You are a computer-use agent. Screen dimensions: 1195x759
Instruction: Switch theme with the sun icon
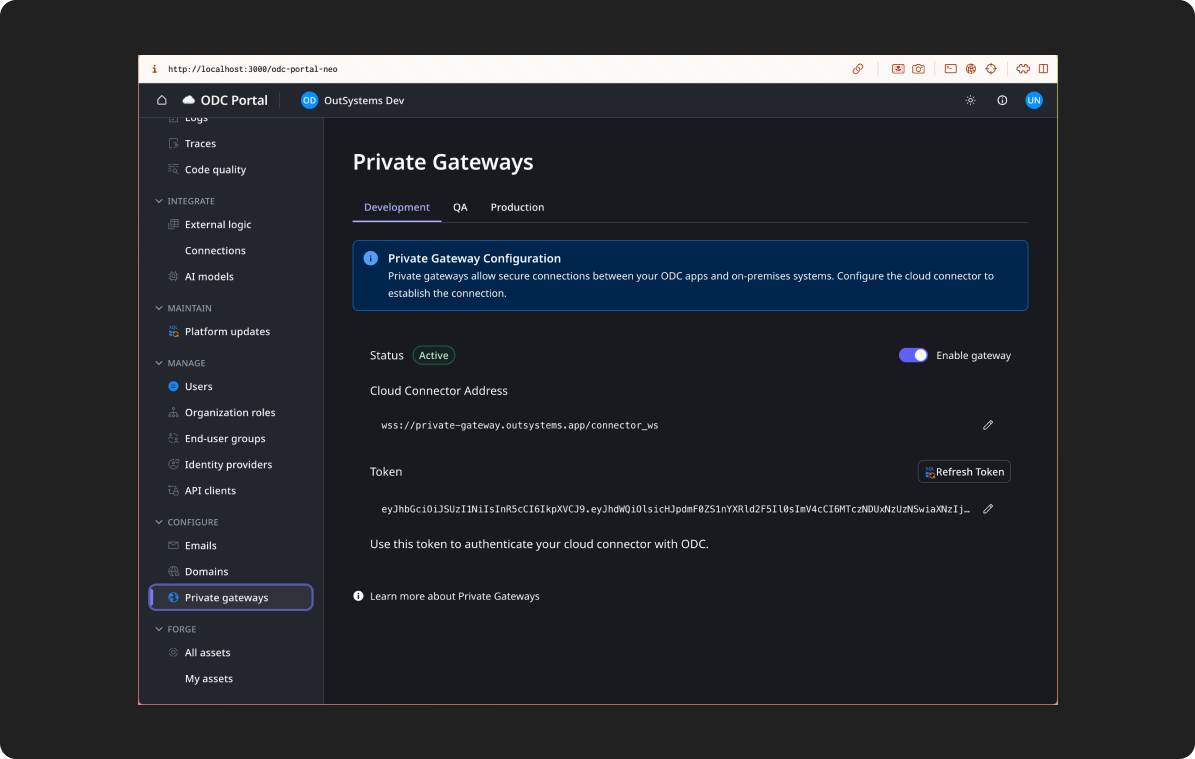pos(970,100)
